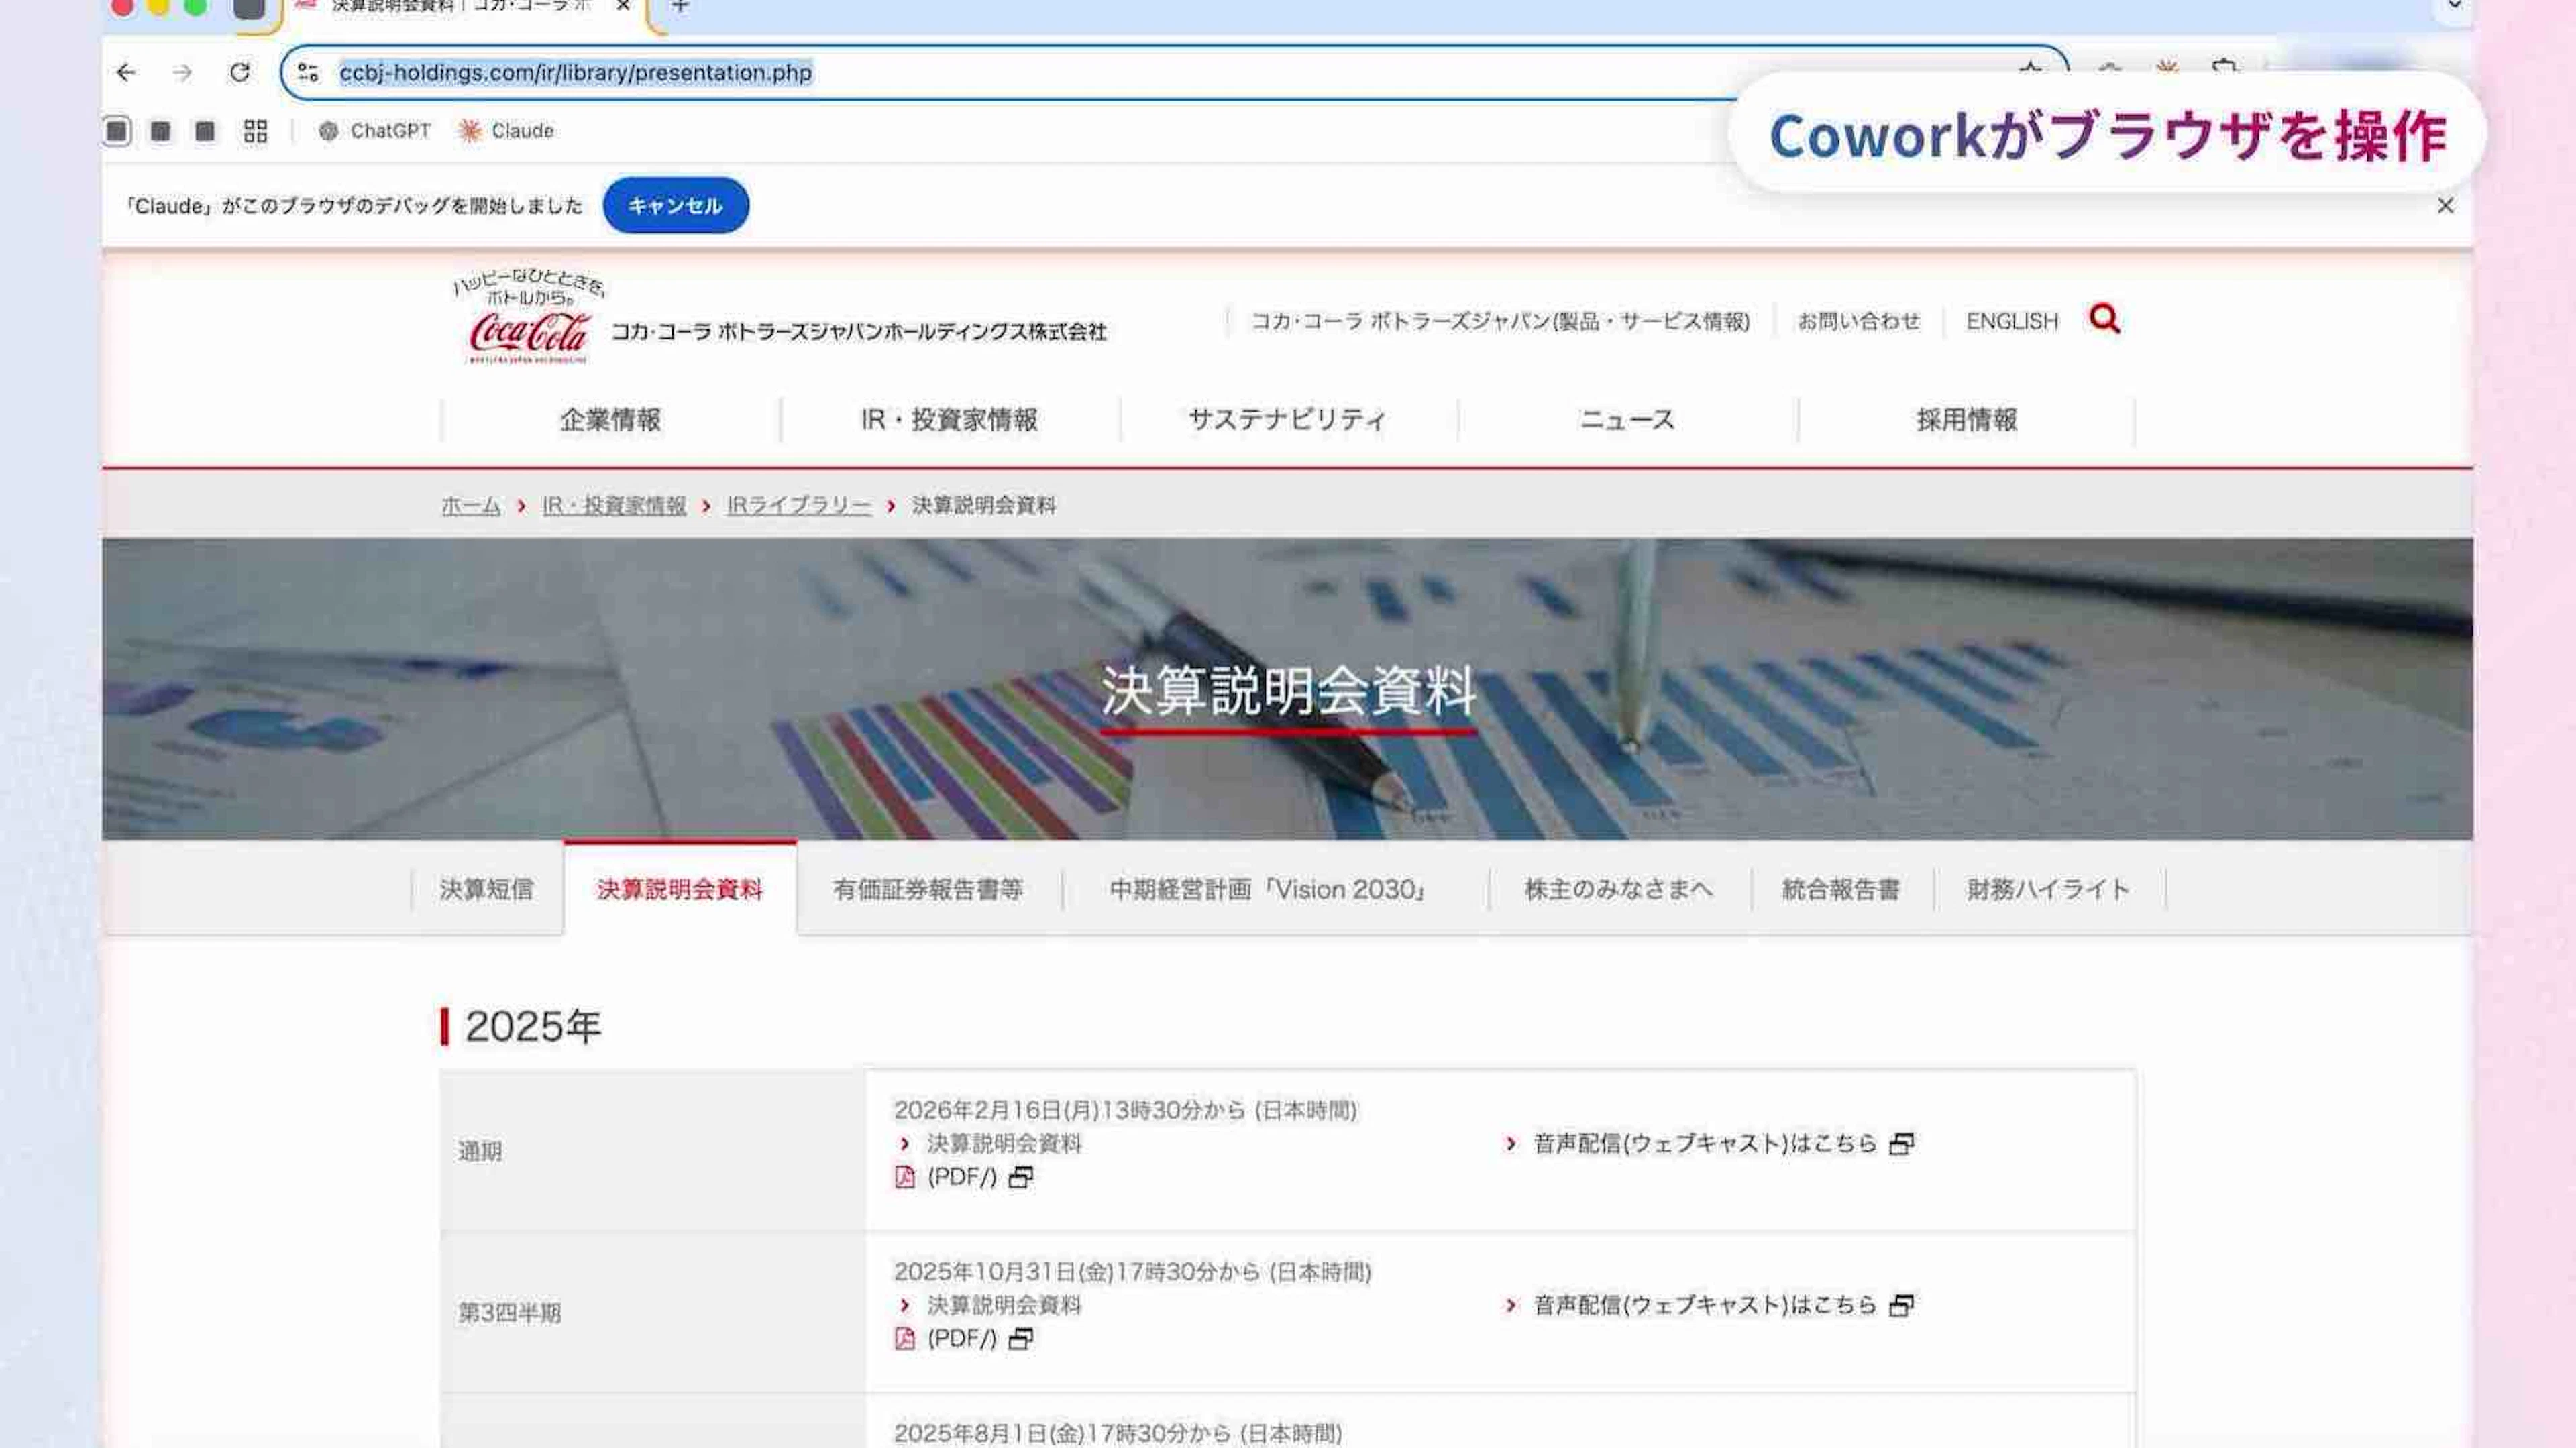
Task: Switch to the 統合報告書 tab
Action: [1840, 889]
